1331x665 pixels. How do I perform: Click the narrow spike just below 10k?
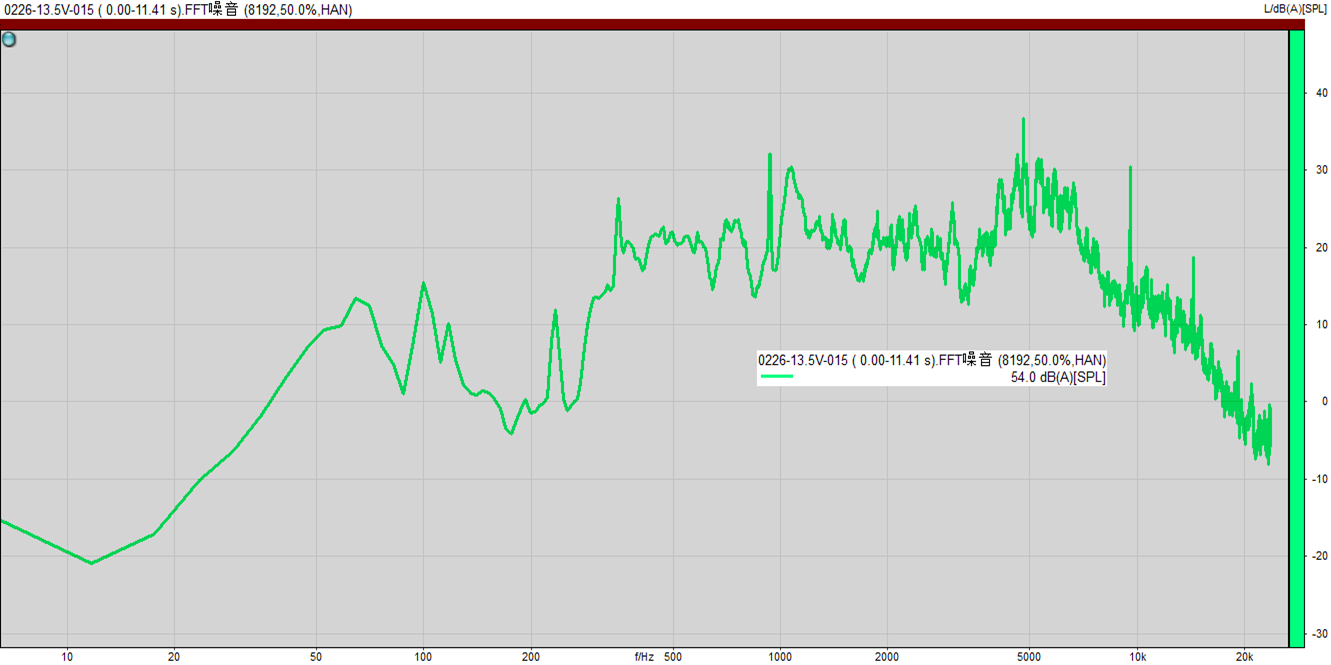pos(1130,168)
